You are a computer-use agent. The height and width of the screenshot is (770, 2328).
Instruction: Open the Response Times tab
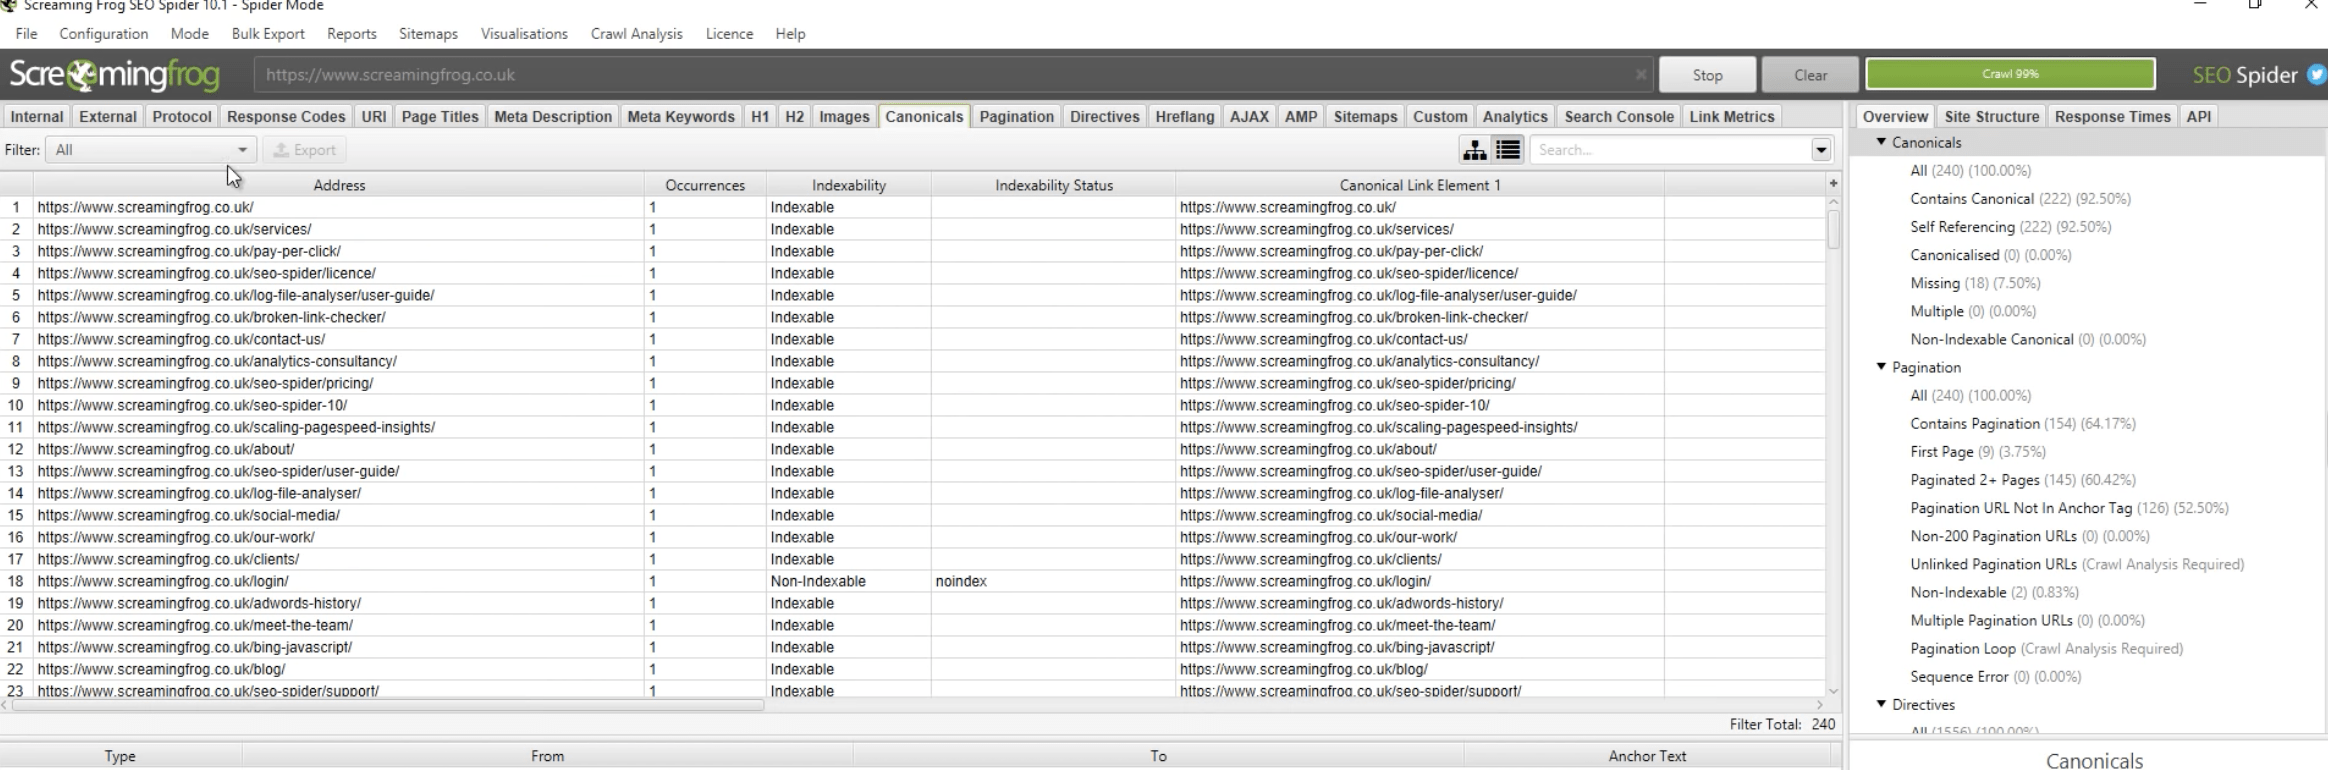click(x=2113, y=116)
